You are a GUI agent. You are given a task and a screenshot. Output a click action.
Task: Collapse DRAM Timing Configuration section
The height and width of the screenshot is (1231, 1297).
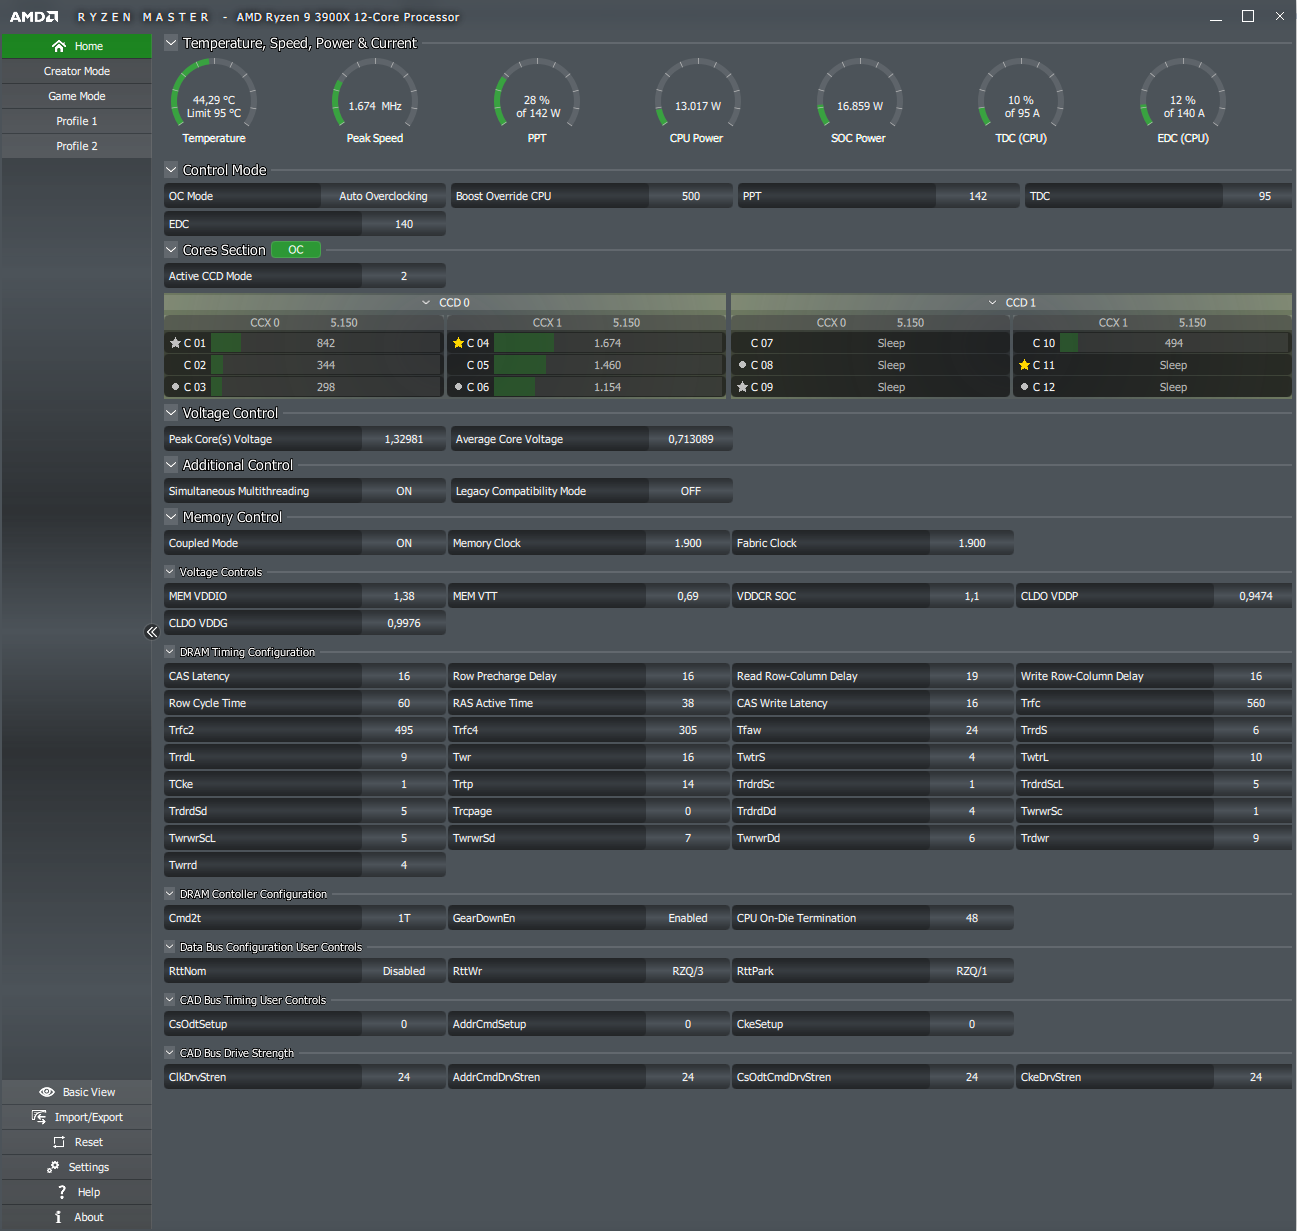coord(170,652)
